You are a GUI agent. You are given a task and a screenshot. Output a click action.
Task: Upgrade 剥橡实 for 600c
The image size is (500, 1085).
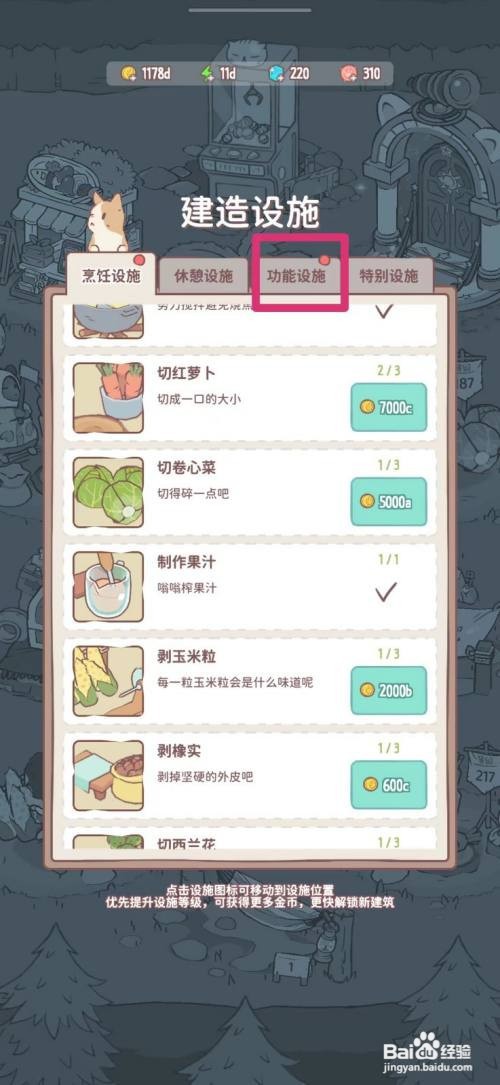coord(389,785)
